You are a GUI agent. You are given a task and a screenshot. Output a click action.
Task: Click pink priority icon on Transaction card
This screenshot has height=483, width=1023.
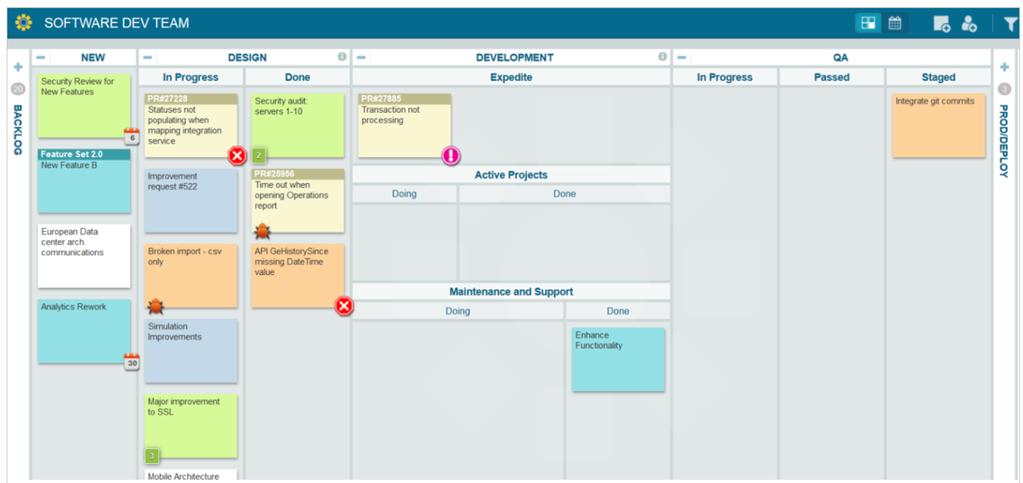point(451,155)
